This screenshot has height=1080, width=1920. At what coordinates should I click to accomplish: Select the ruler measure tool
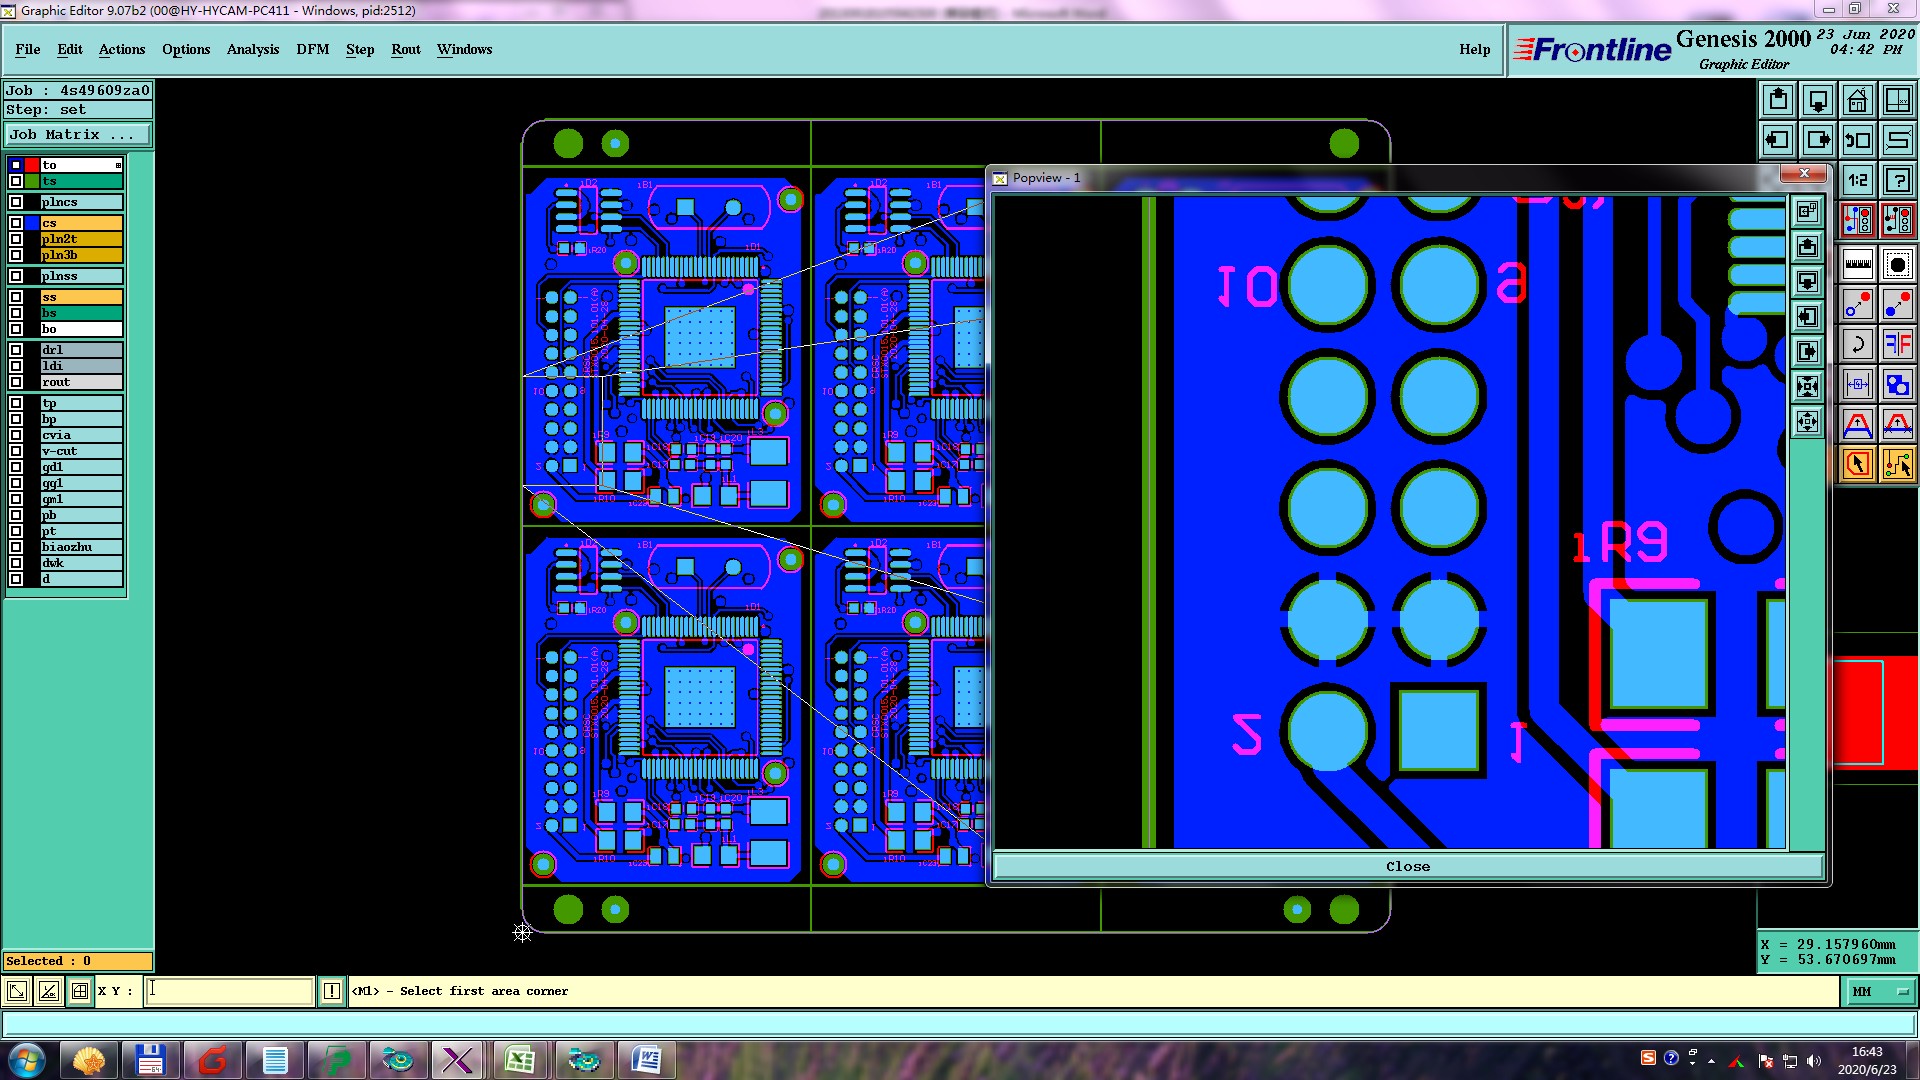pyautogui.click(x=1857, y=264)
